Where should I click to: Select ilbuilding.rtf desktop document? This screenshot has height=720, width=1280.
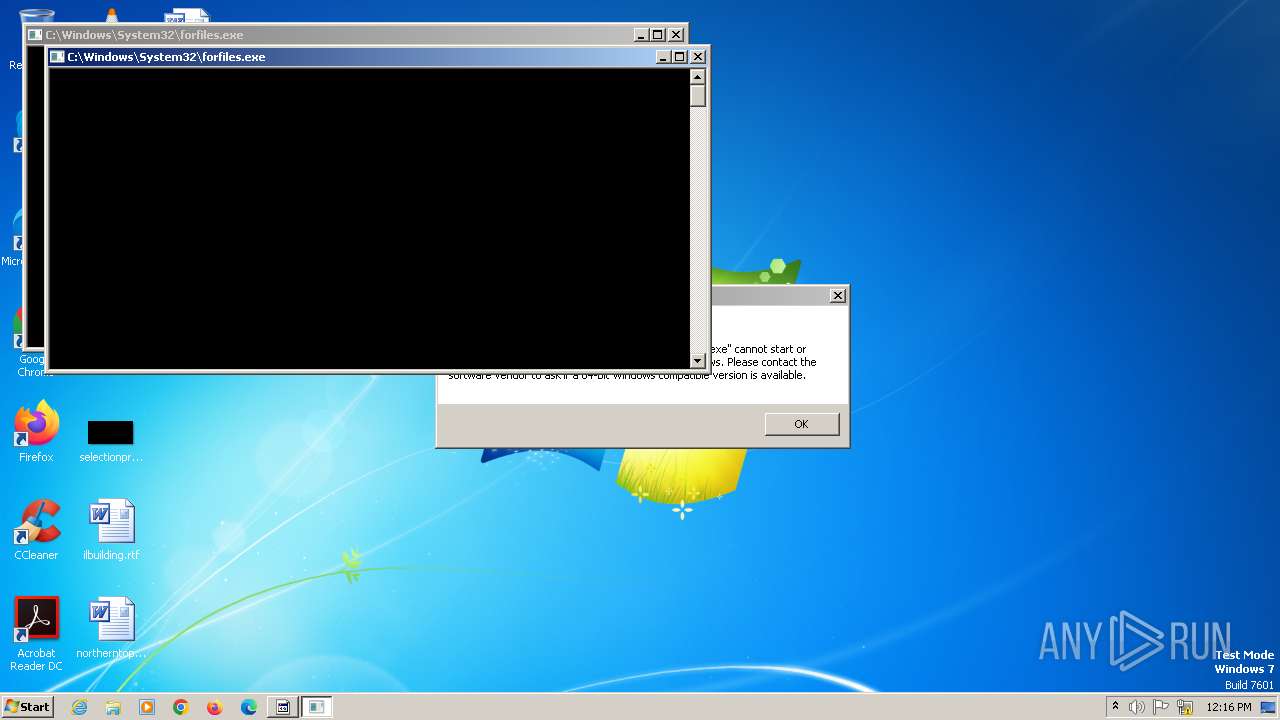tap(111, 530)
